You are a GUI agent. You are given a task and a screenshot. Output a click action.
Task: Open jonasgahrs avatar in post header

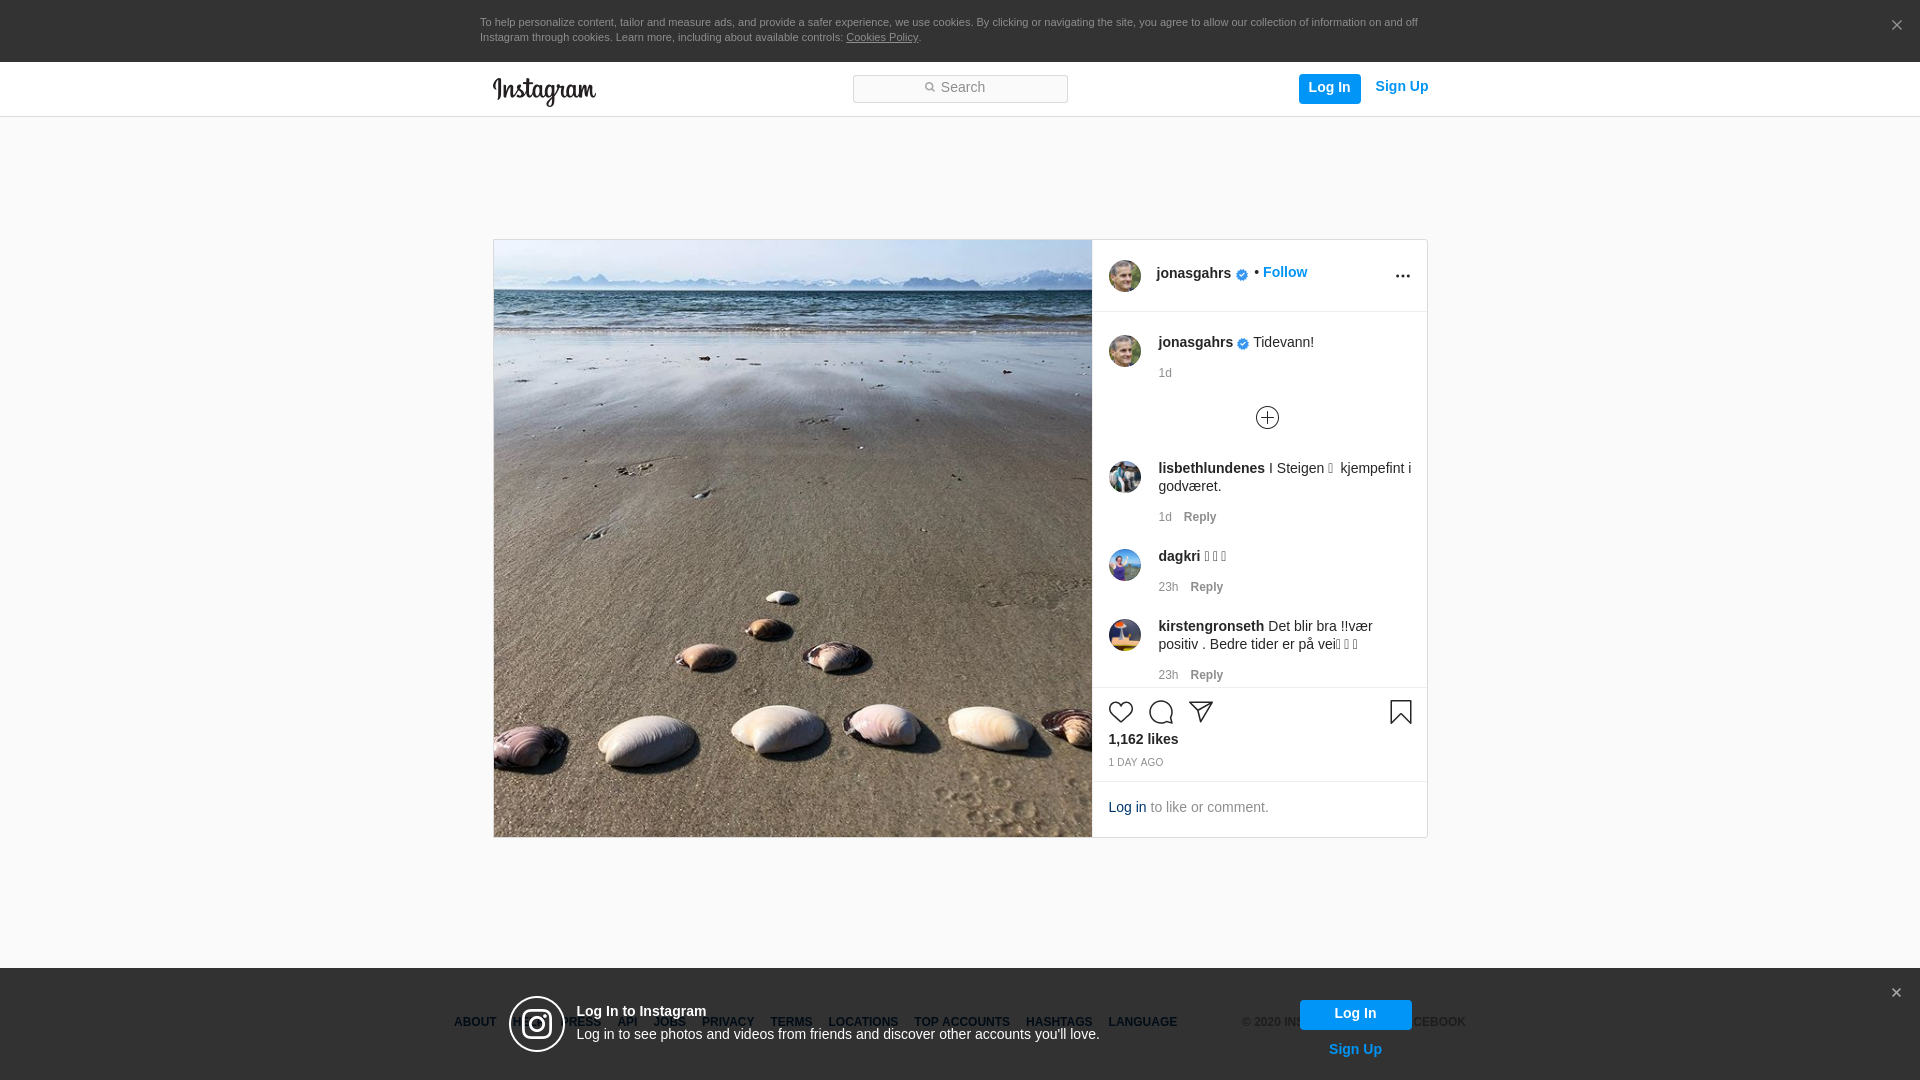click(1125, 276)
